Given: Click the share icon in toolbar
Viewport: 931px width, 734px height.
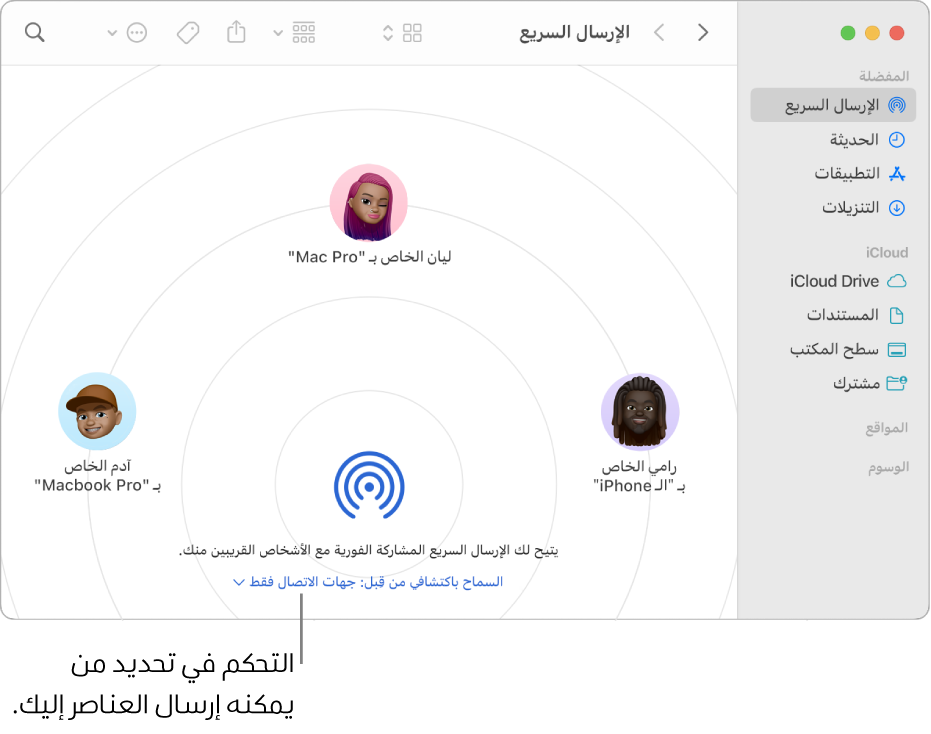Looking at the screenshot, I should pos(236,31).
